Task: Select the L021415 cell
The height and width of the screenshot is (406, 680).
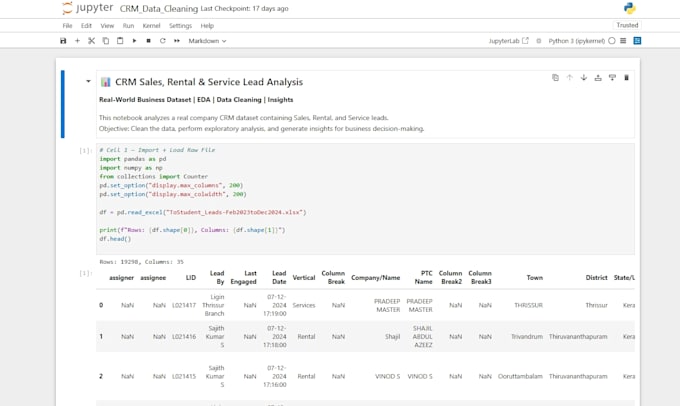Action: point(184,377)
